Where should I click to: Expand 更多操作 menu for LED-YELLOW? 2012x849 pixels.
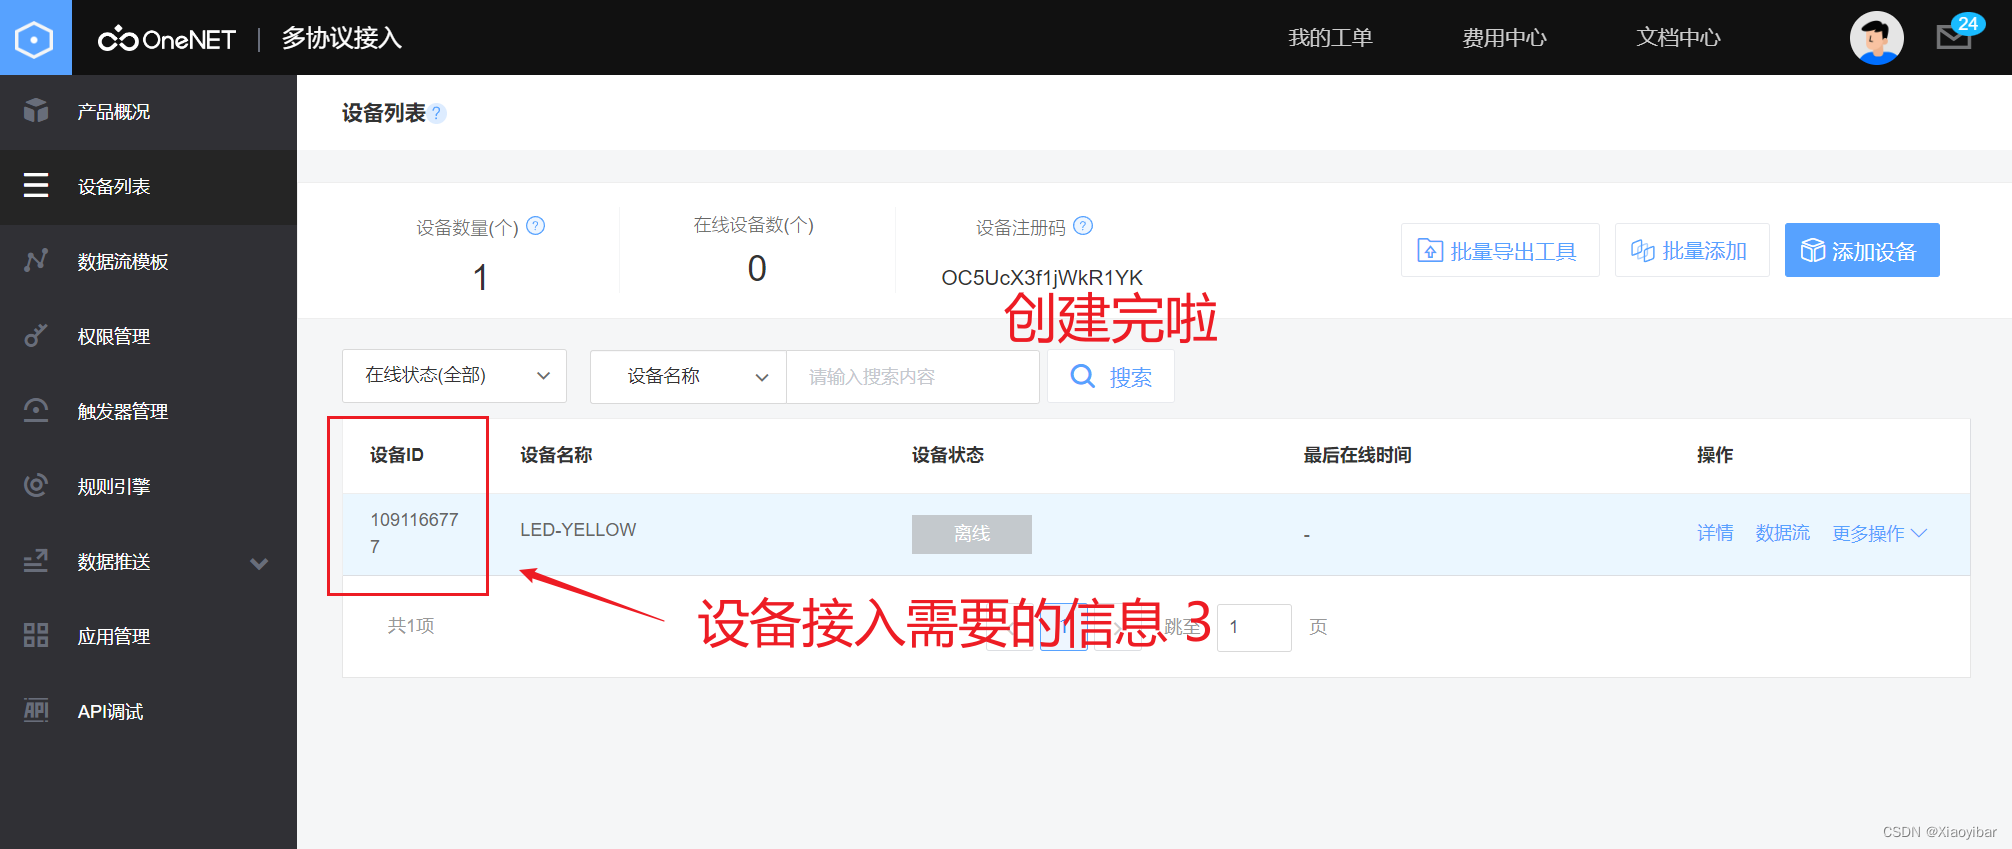point(1879,533)
